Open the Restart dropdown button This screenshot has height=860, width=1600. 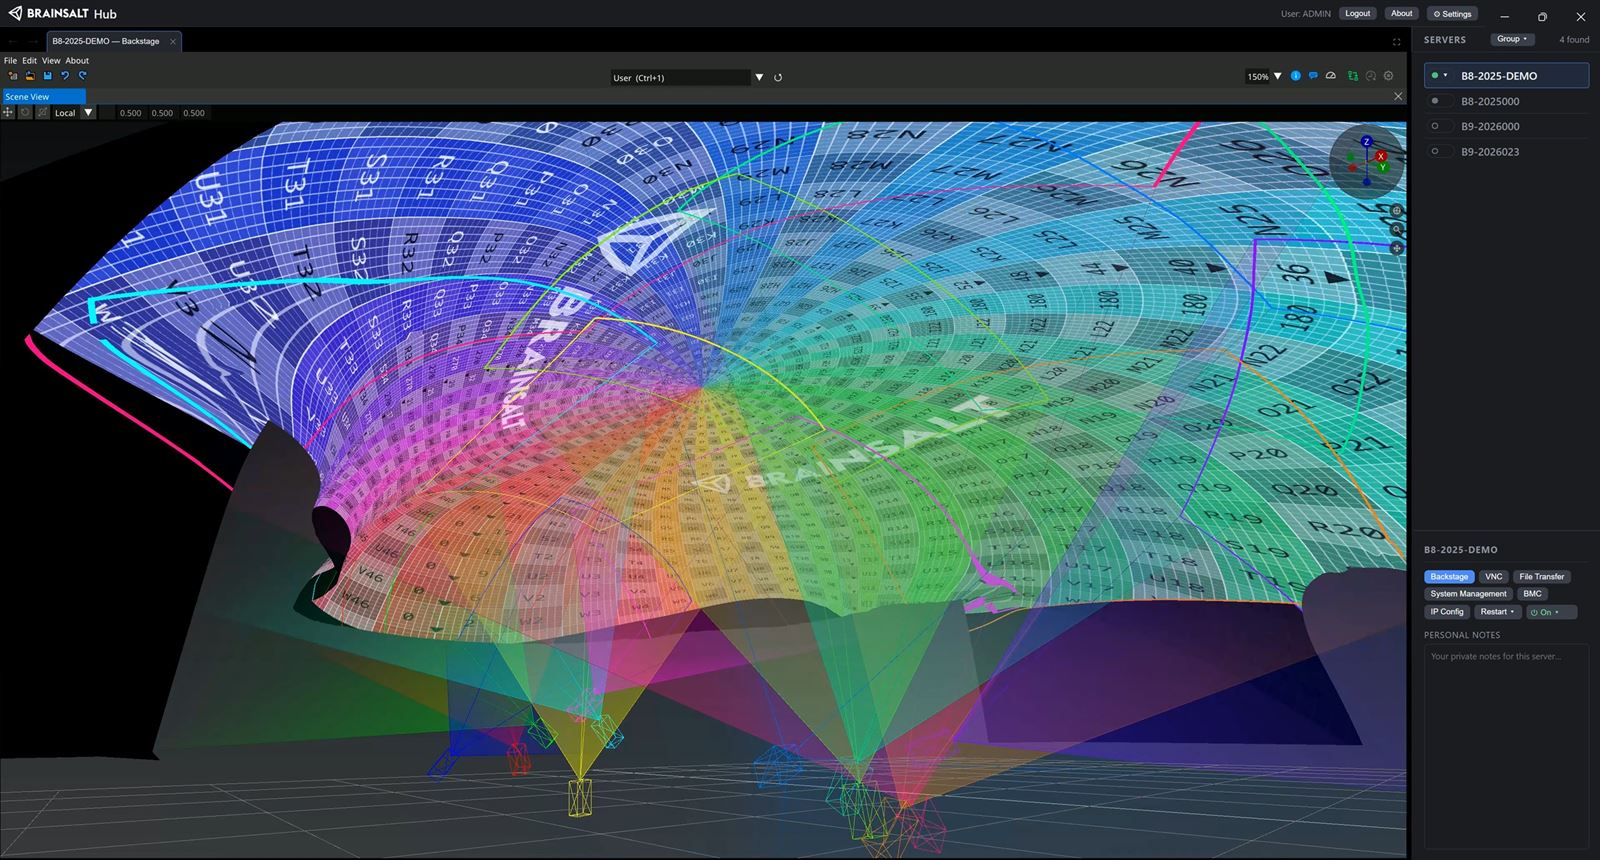1497,612
